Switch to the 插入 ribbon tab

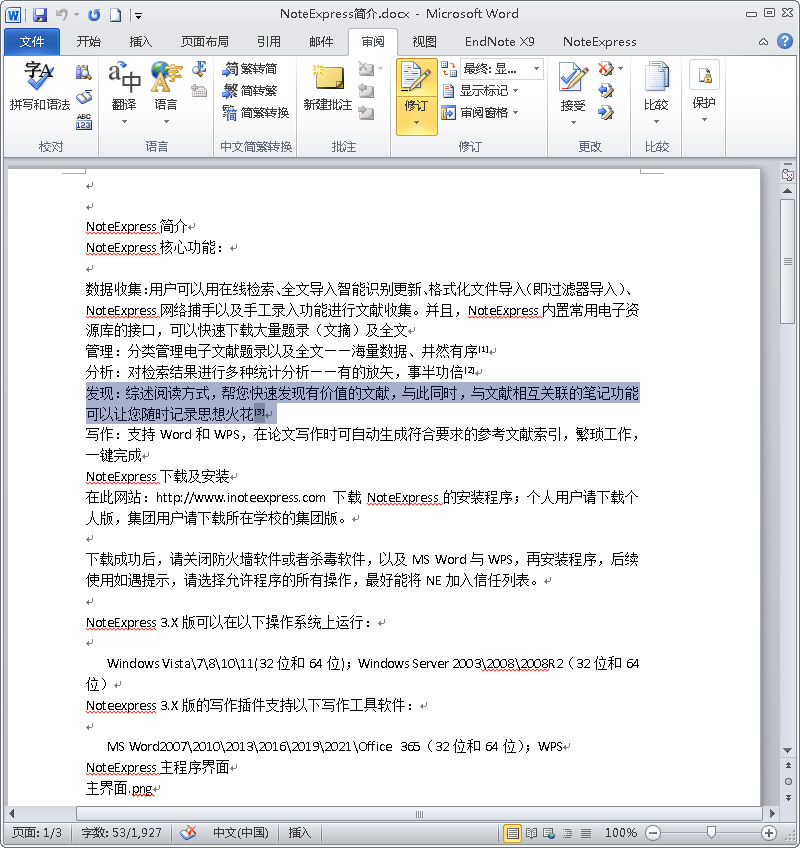pyautogui.click(x=141, y=42)
